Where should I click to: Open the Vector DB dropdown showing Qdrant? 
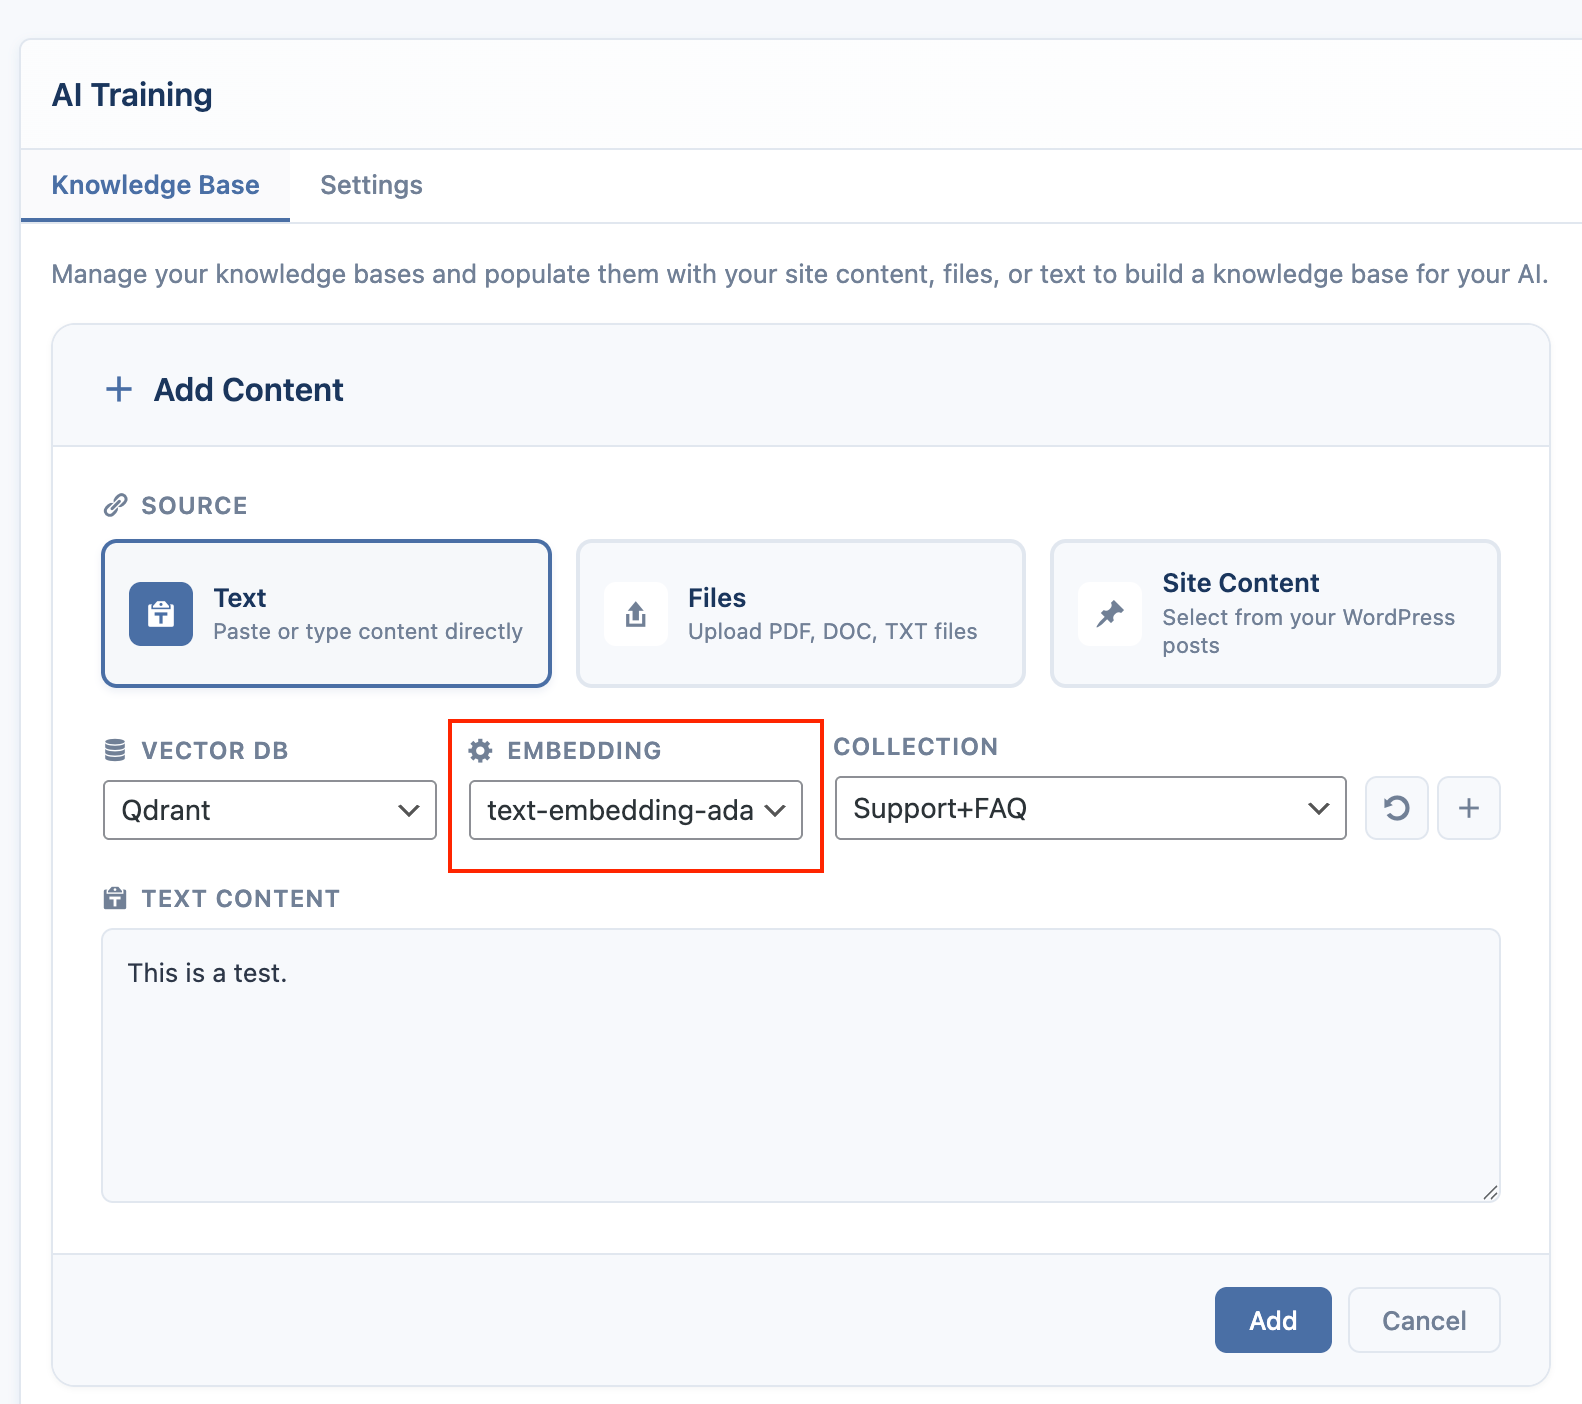270,810
